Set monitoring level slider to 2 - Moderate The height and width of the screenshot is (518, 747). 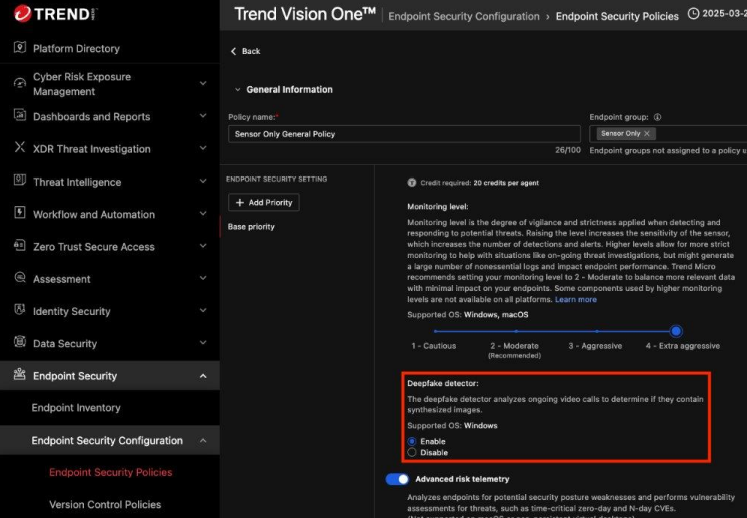click(x=514, y=331)
